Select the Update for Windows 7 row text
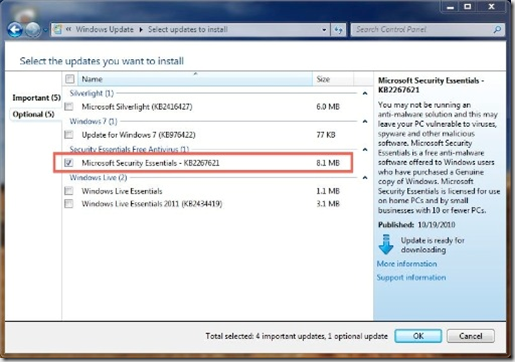Image resolution: width=515 pixels, height=362 pixels. click(x=138, y=135)
